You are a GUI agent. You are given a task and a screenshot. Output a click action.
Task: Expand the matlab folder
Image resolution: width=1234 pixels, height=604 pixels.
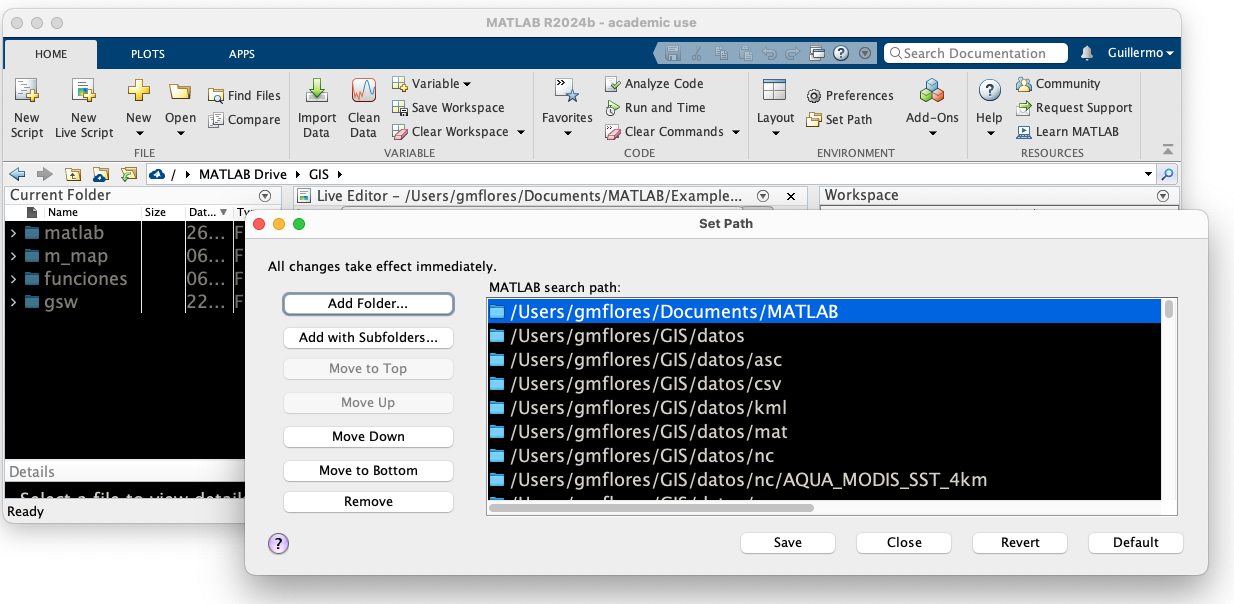pyautogui.click(x=13, y=233)
